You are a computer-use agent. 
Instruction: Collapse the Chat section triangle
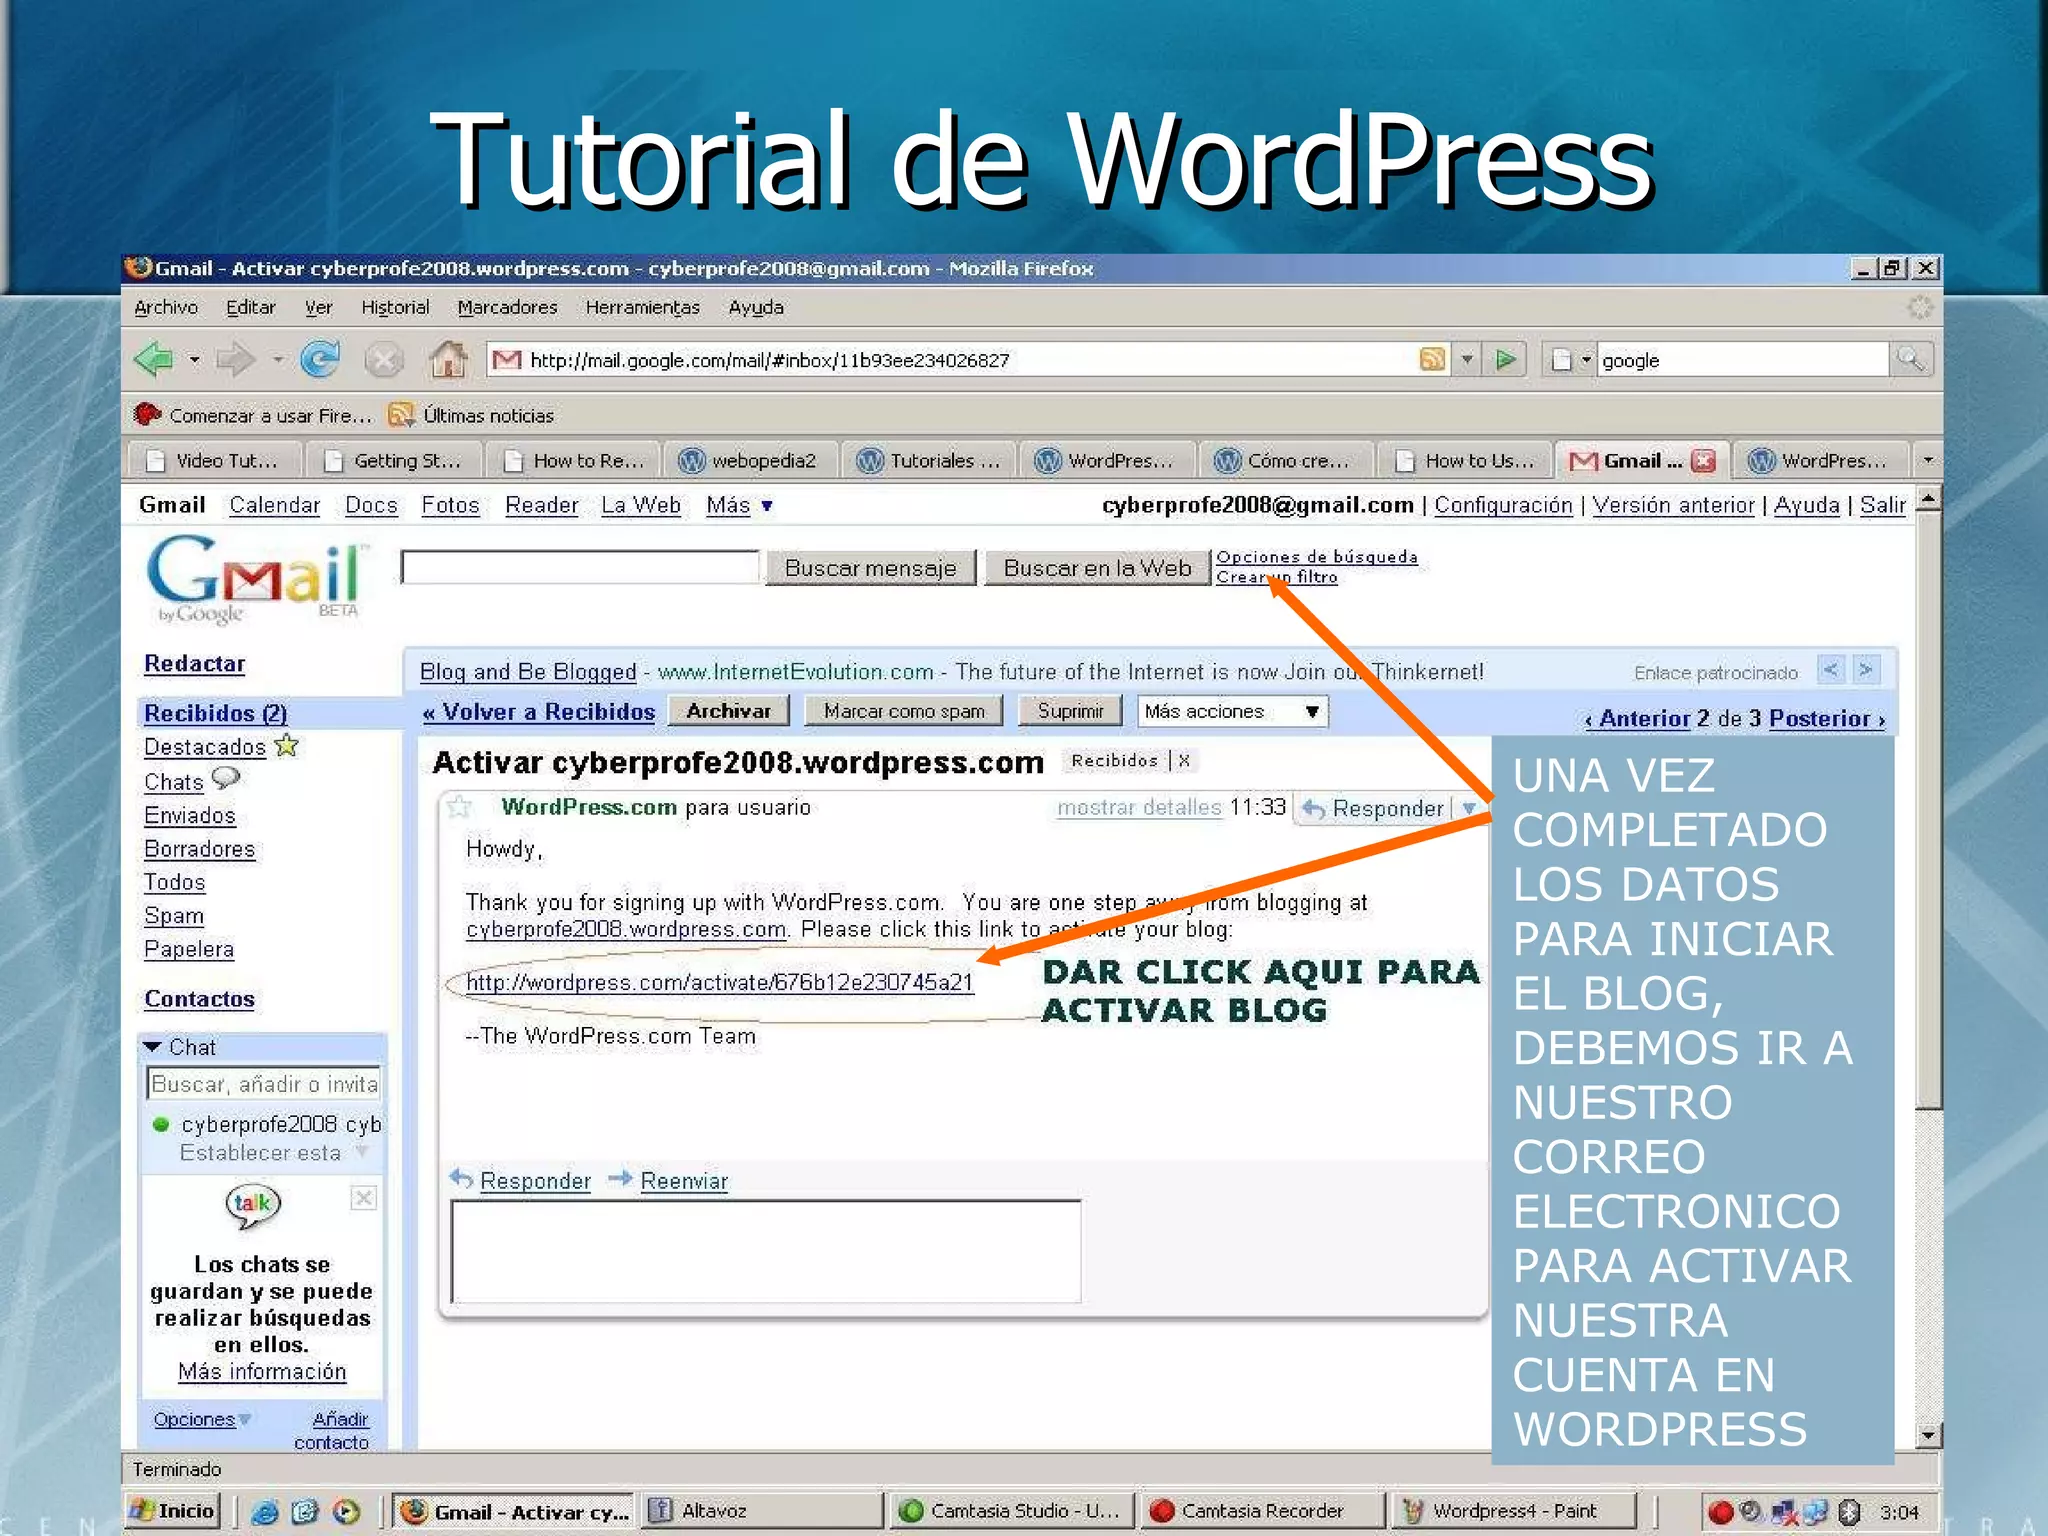[153, 1047]
